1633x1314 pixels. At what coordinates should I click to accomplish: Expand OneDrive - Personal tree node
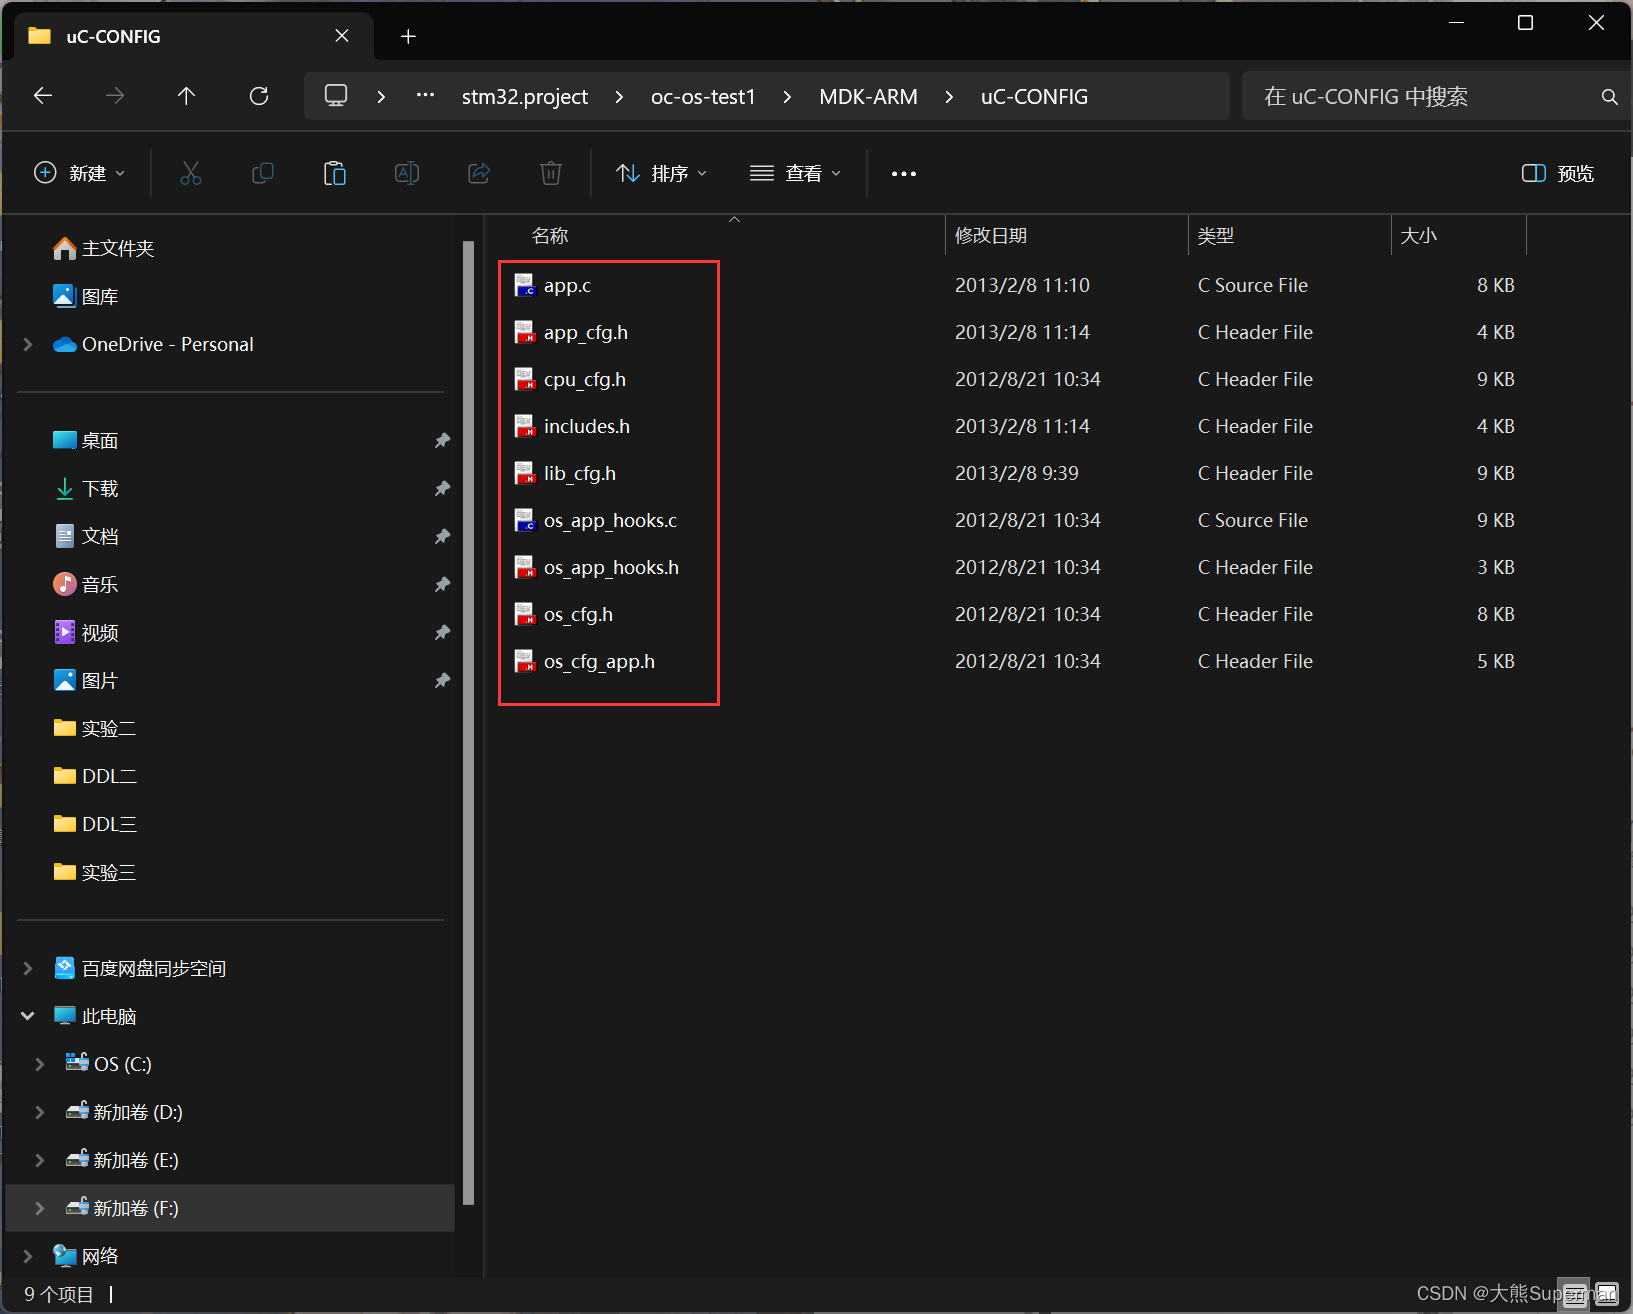click(x=28, y=344)
